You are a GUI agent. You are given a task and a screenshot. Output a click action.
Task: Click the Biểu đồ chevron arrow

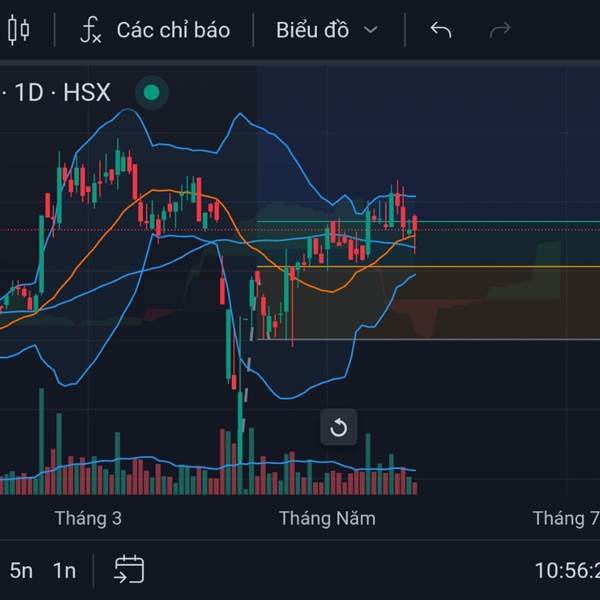pyautogui.click(x=370, y=30)
